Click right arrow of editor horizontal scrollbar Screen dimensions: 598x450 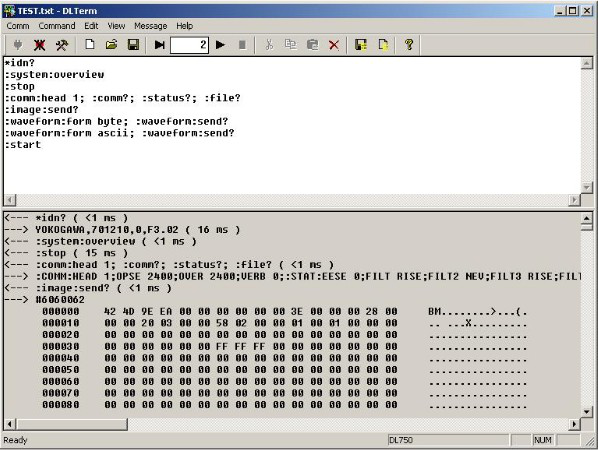click(574, 199)
